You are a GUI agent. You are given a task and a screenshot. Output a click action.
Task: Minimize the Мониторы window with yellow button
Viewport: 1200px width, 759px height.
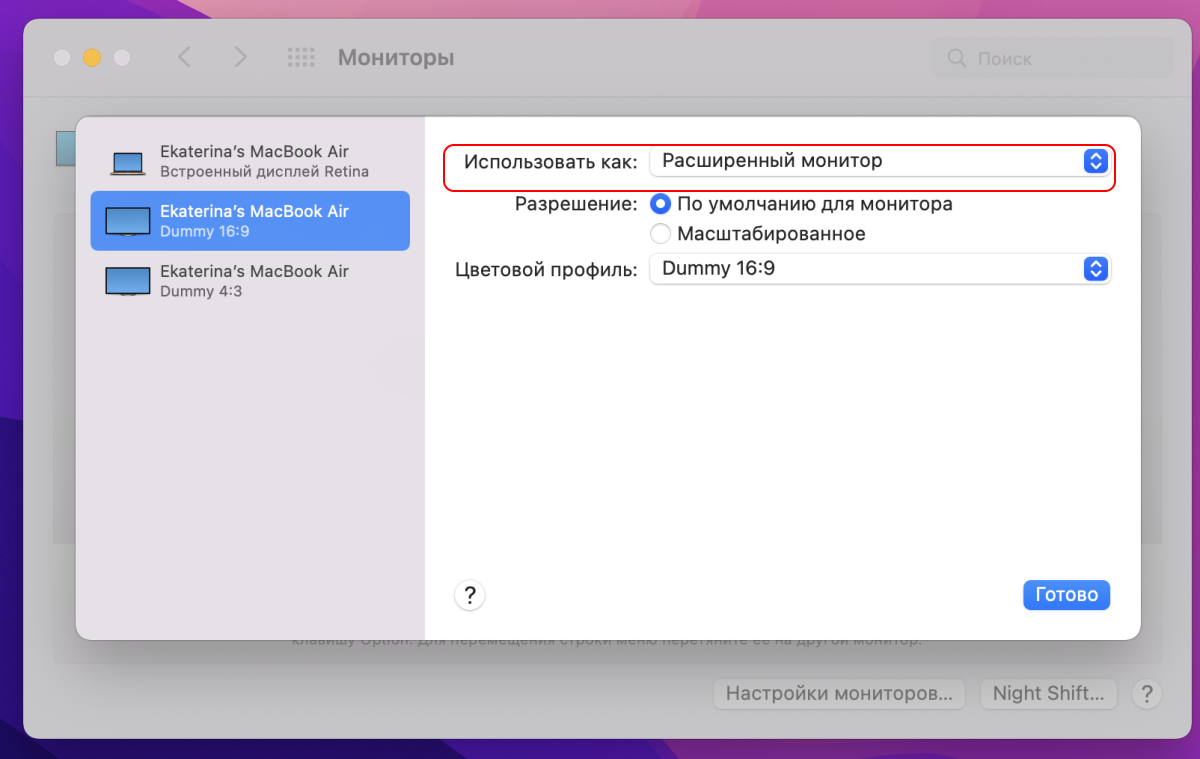92,58
